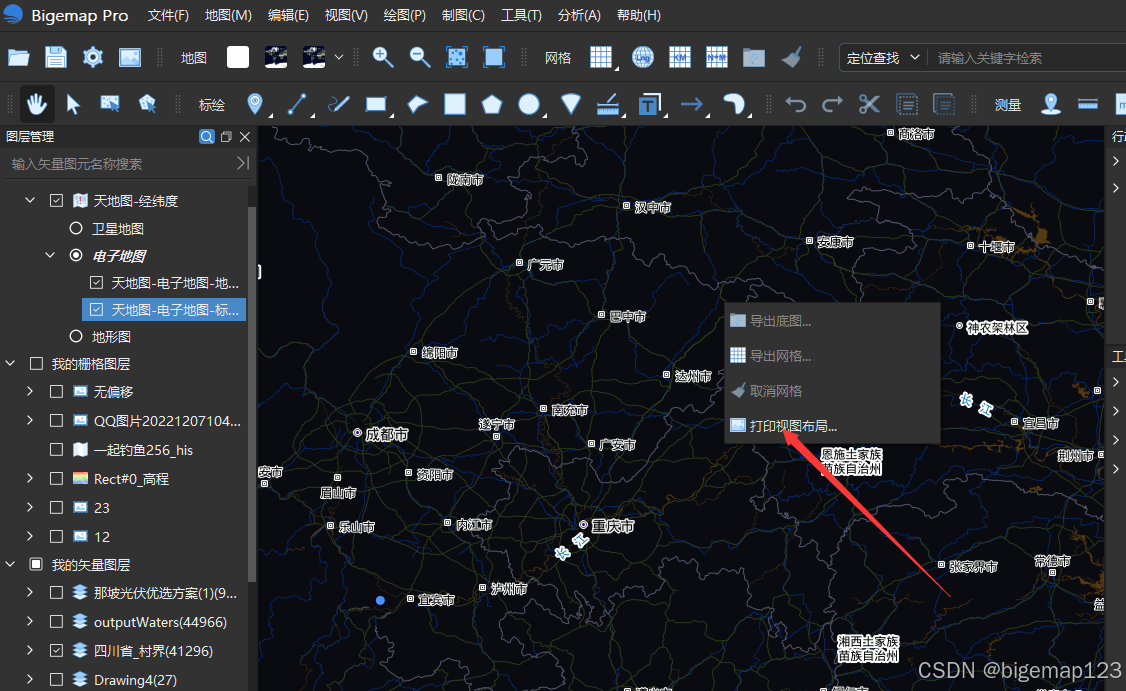Click the broom clear-grid icon
The height and width of the screenshot is (691, 1126).
point(791,57)
